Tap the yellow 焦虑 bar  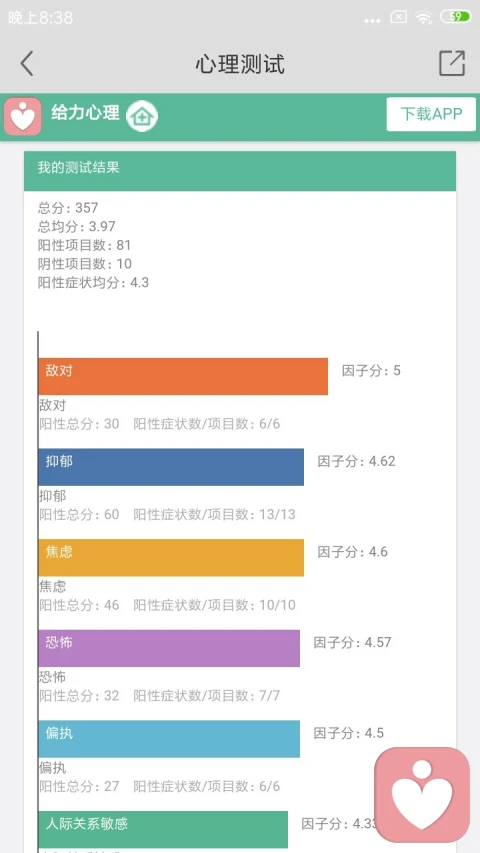tap(171, 558)
